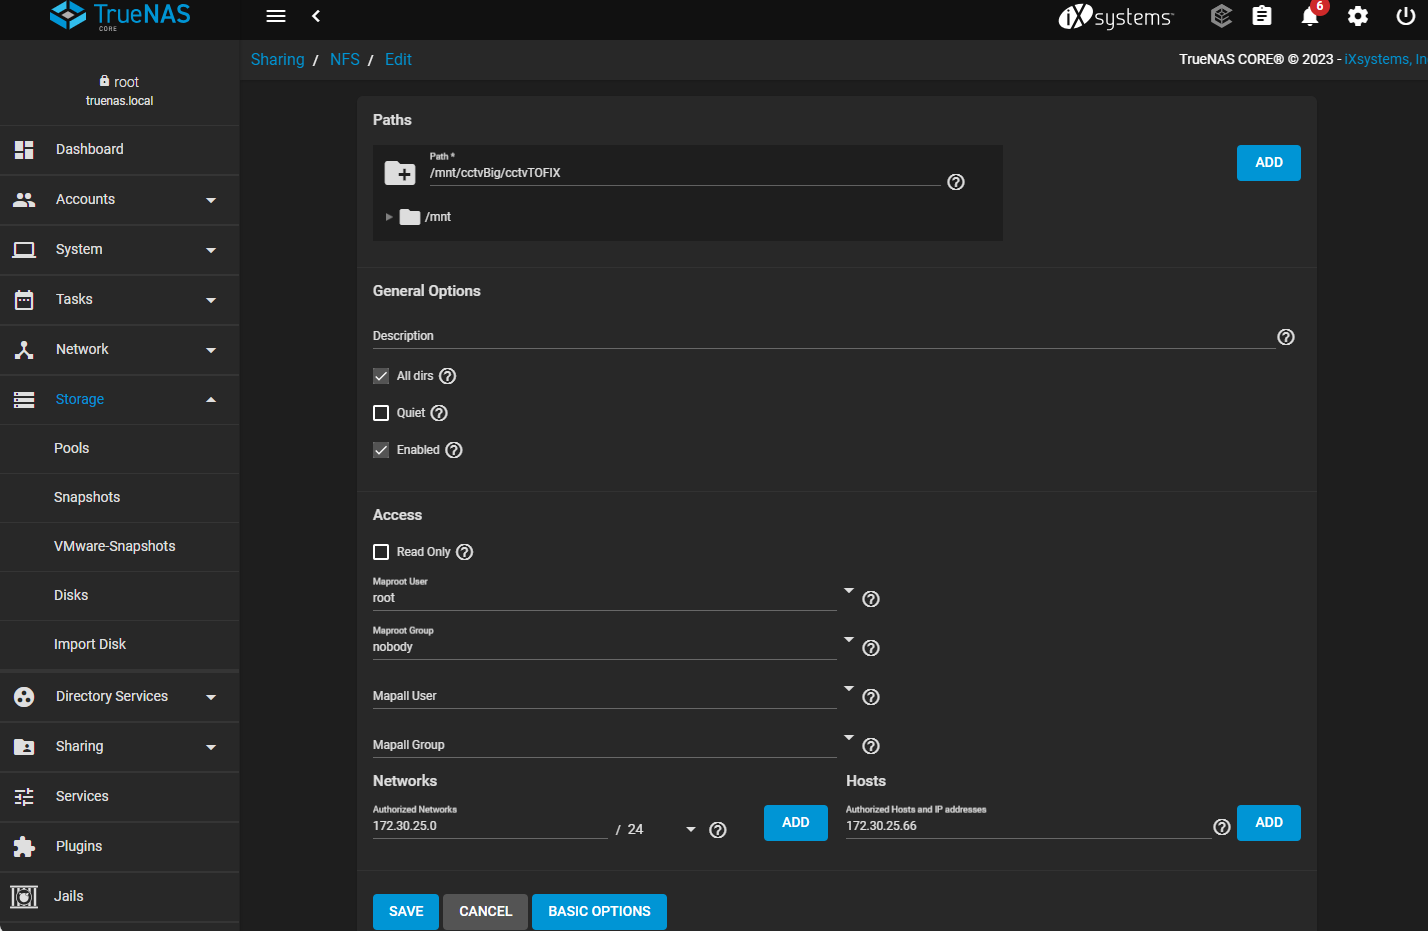Collapse the Storage menu

120,400
